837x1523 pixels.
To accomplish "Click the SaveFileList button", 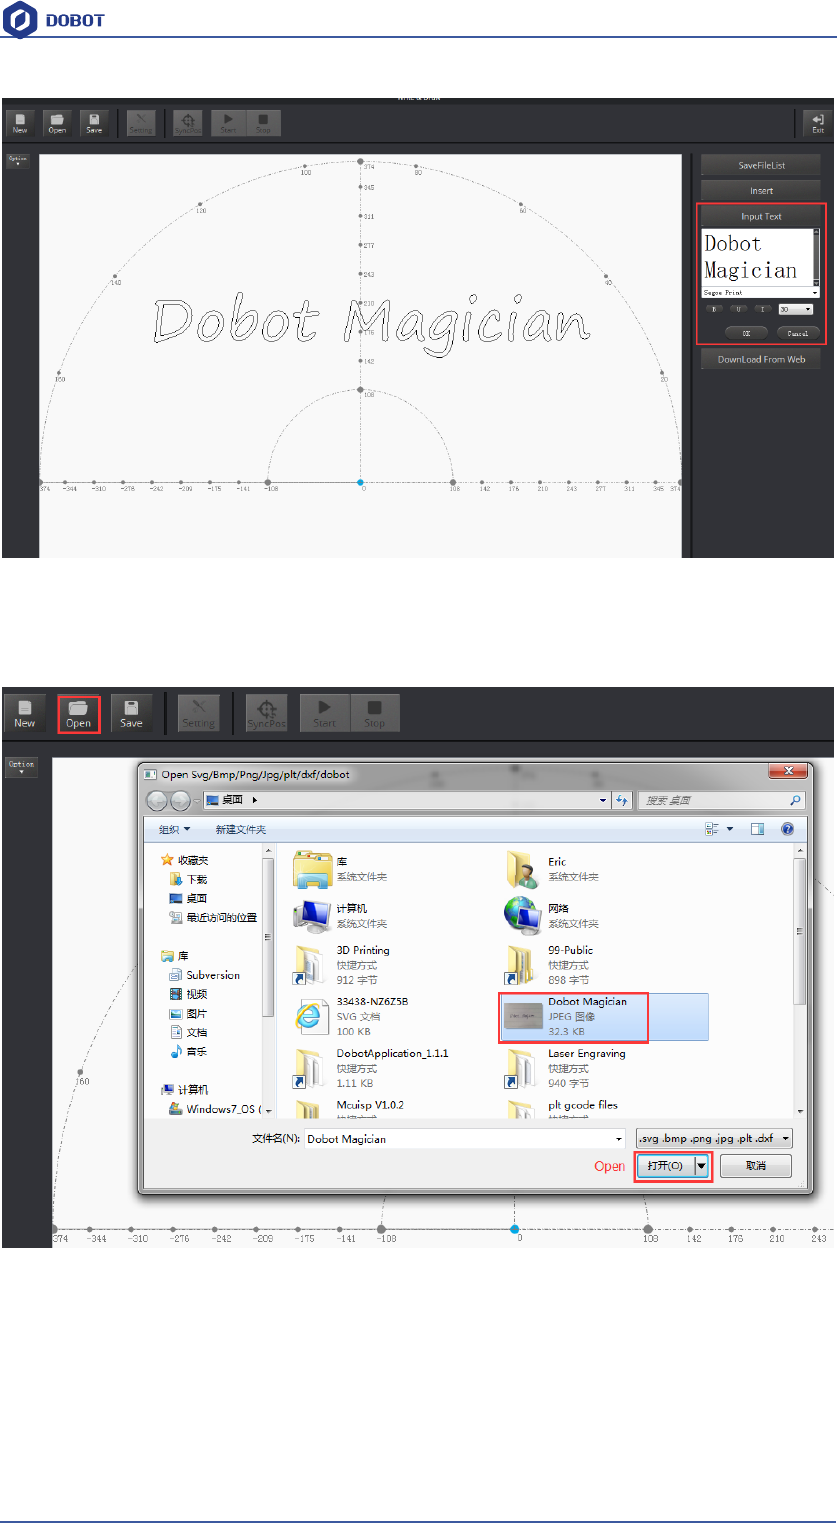I will click(761, 165).
